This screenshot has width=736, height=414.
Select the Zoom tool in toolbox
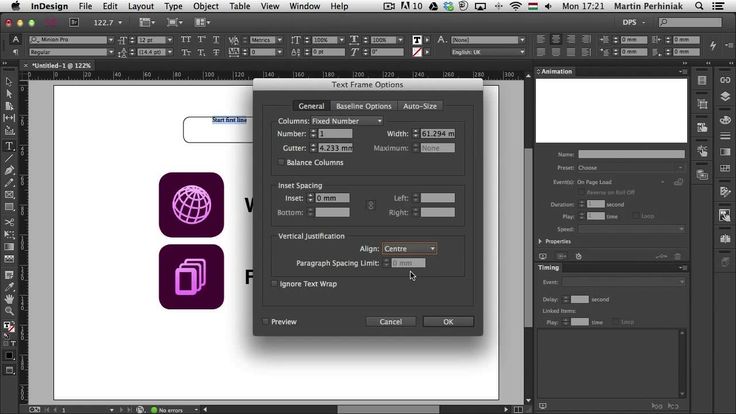coord(9,311)
